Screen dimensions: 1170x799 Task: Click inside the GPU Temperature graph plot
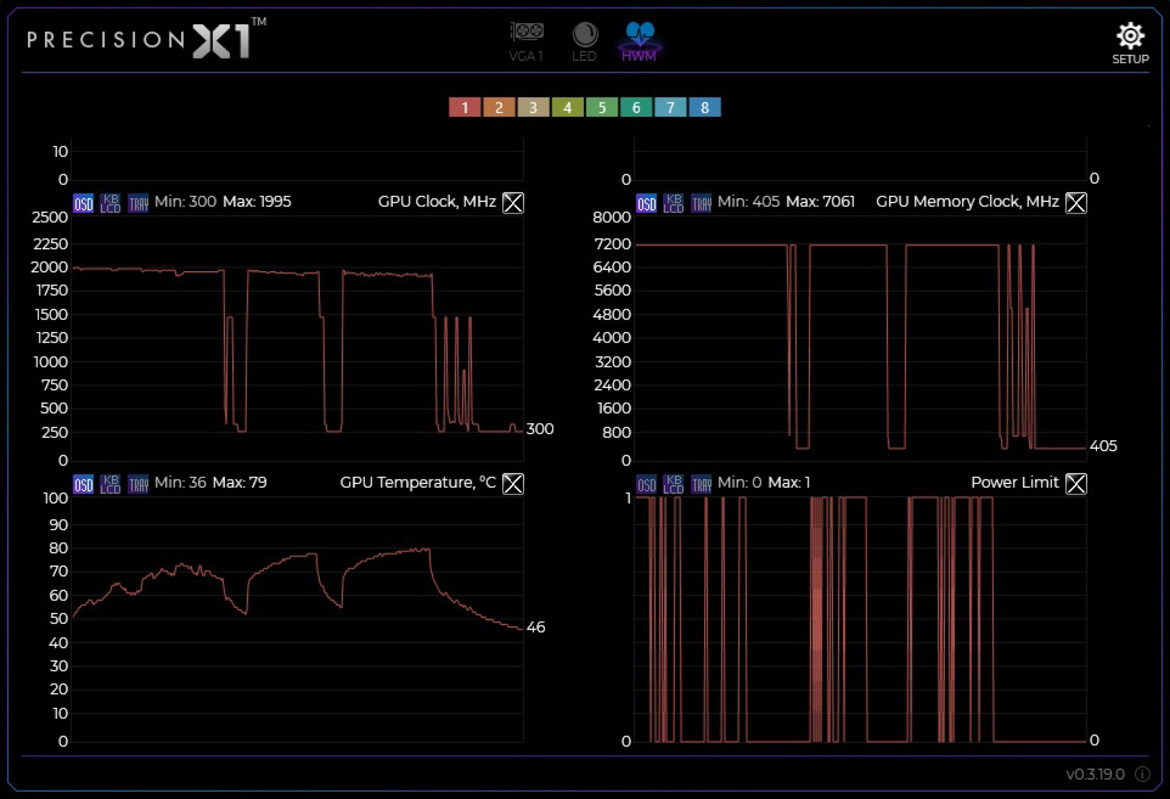pos(298,619)
